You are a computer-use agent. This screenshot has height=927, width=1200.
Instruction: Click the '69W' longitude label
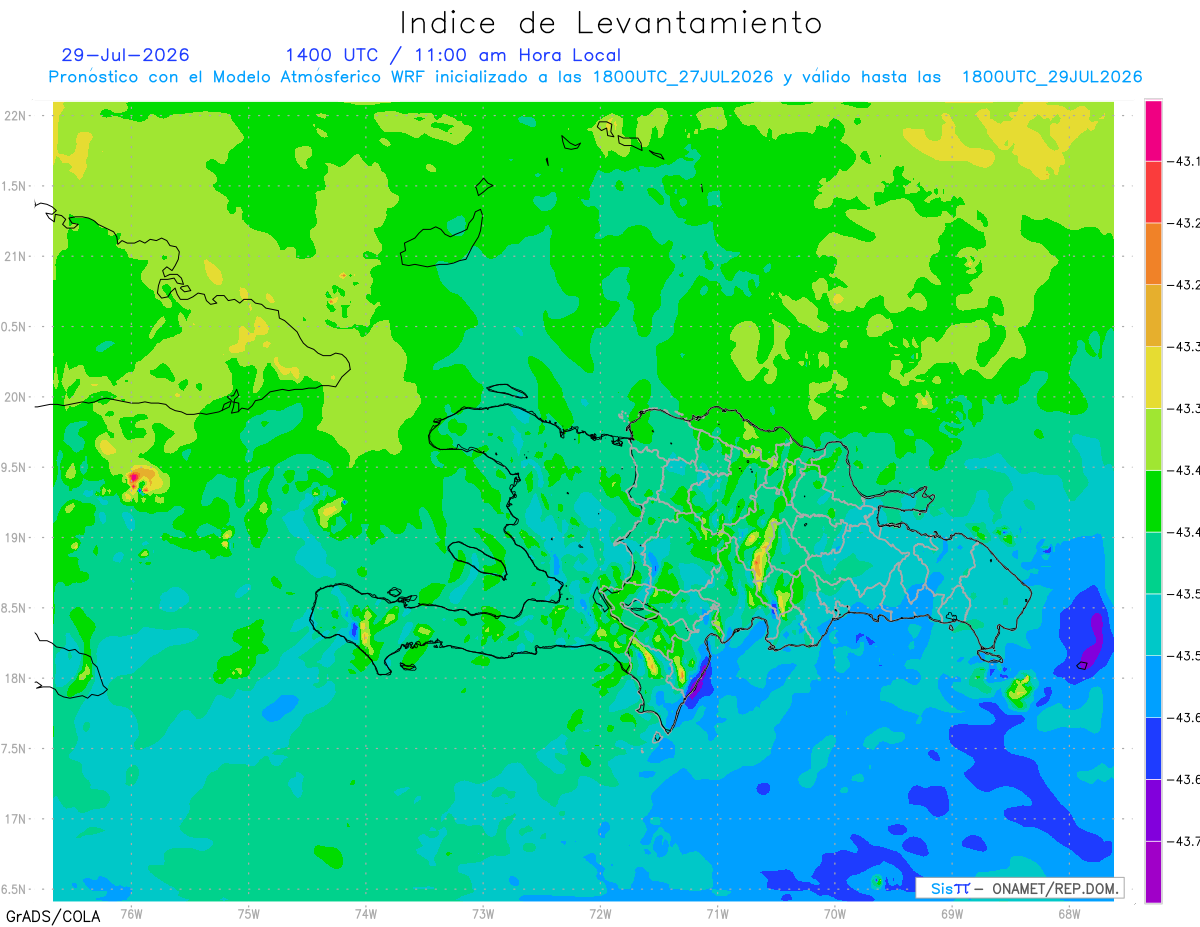(952, 913)
